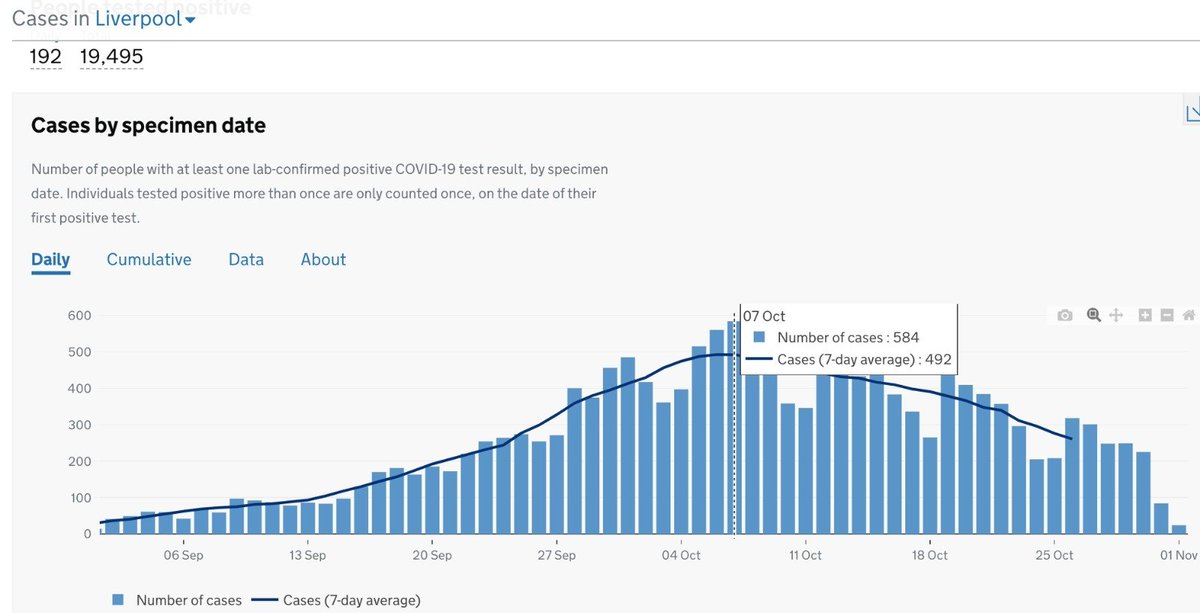1200x613 pixels.
Task: Open the chart enlarge icon at top right
Action: click(1192, 113)
